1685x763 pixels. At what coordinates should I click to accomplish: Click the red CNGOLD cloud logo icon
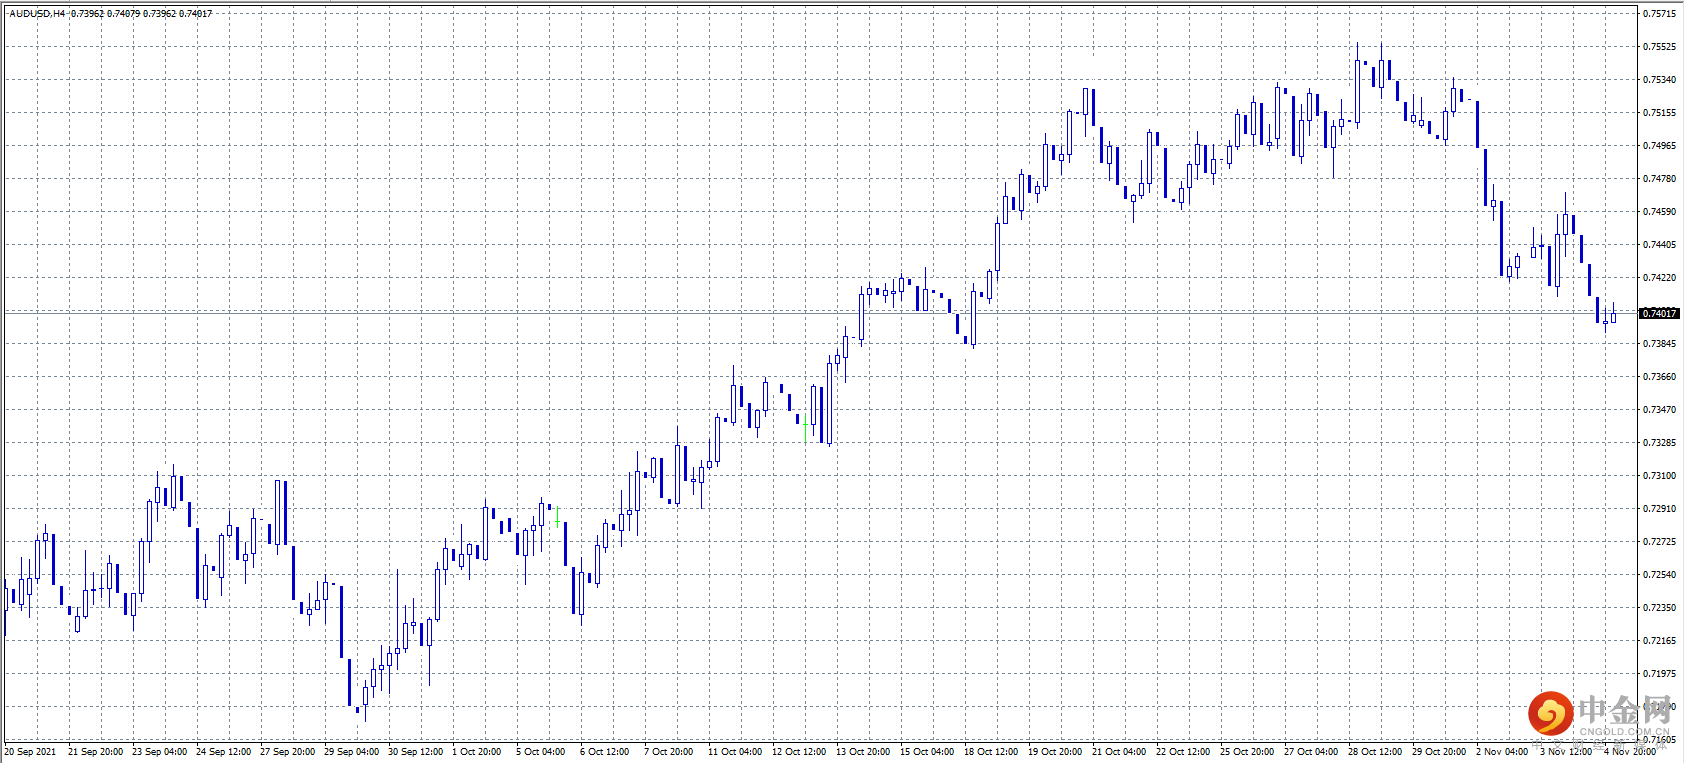(1550, 713)
